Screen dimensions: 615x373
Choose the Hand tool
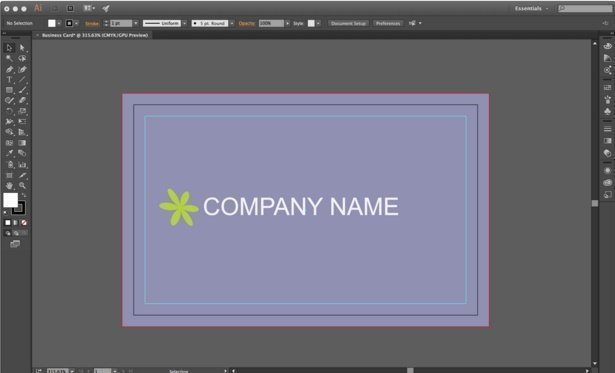[x=9, y=186]
